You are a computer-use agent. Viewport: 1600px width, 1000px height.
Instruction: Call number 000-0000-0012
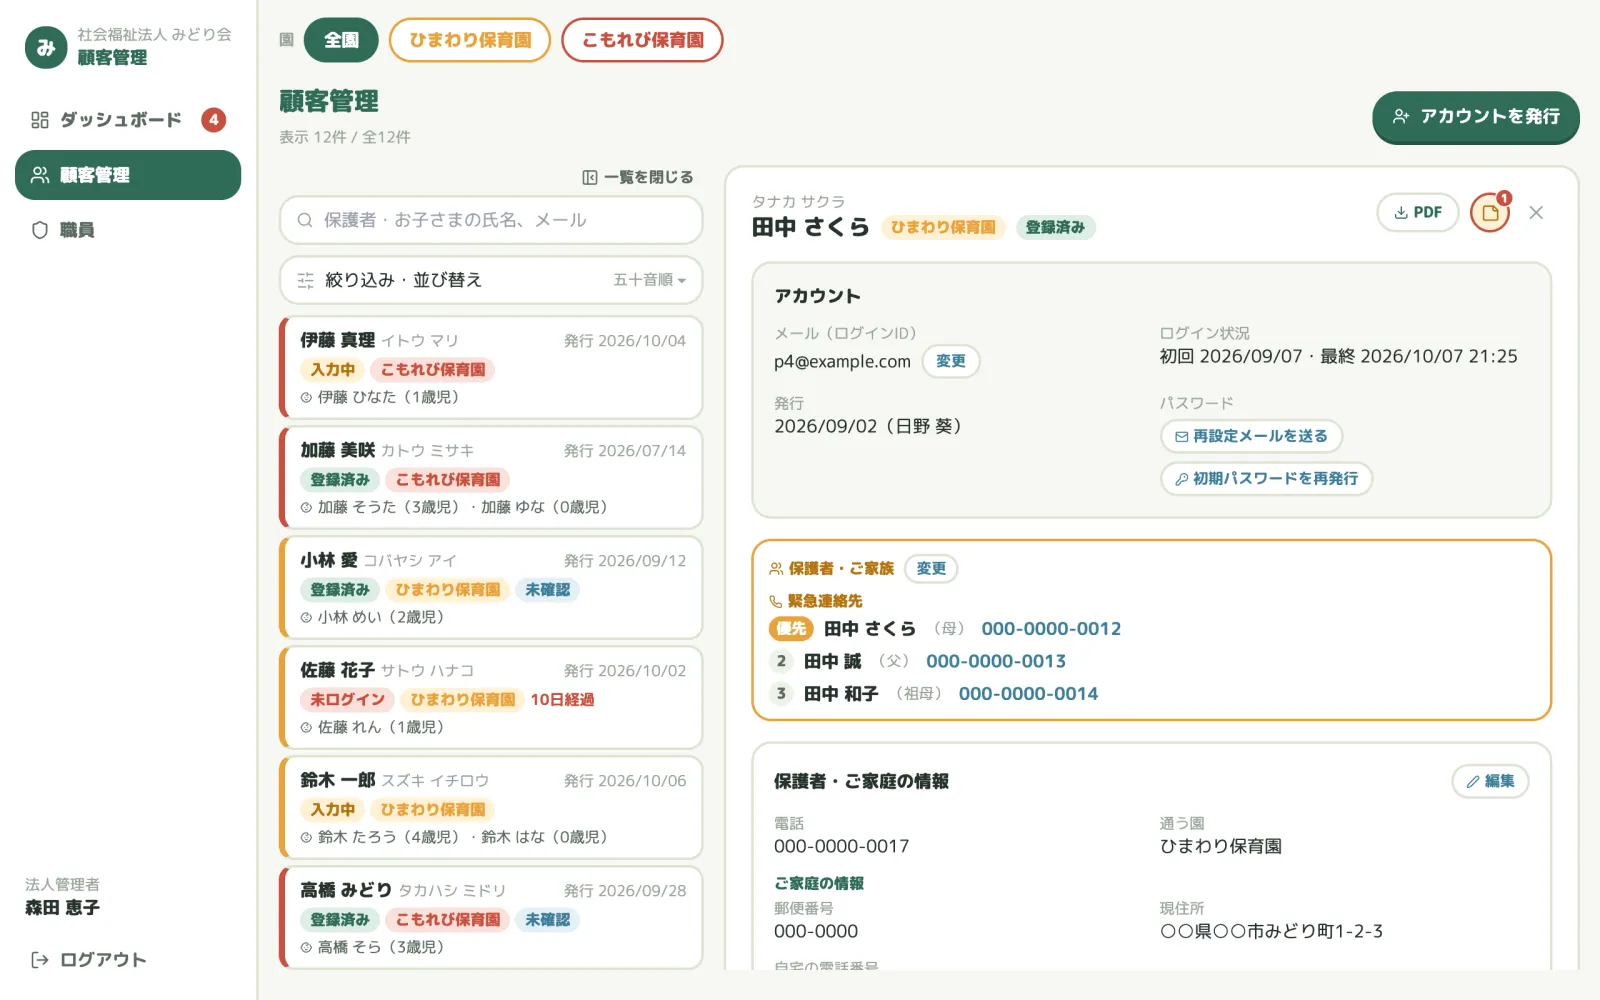1051,629
